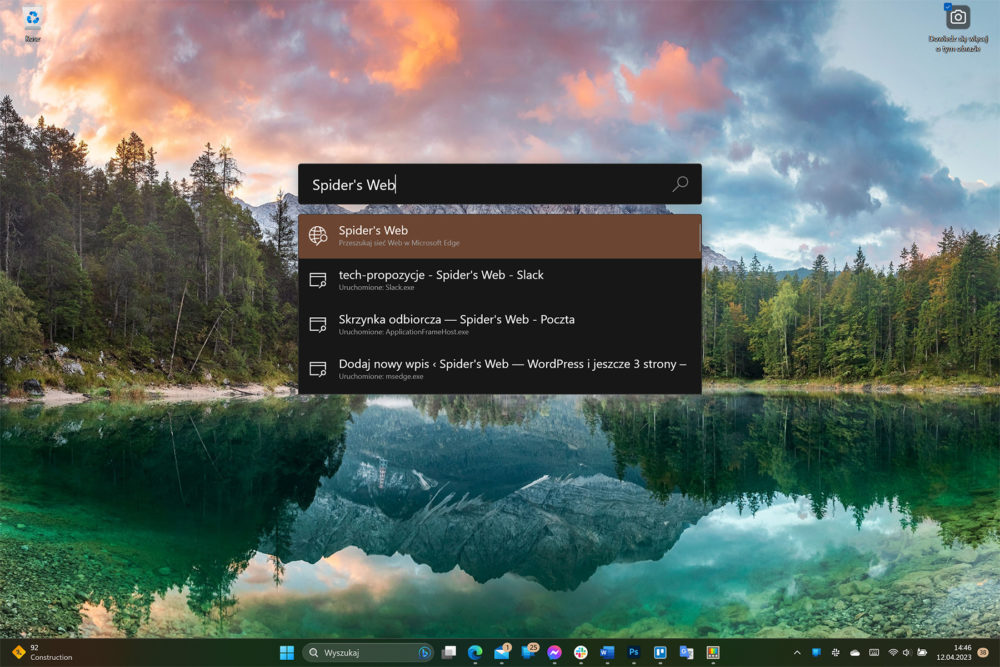Open the Wi-Fi network icon in the tray
The image size is (1000, 667).
(893, 652)
